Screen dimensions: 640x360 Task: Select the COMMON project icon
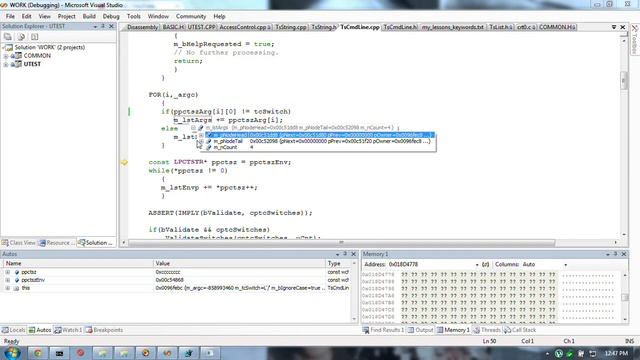pos(18,56)
